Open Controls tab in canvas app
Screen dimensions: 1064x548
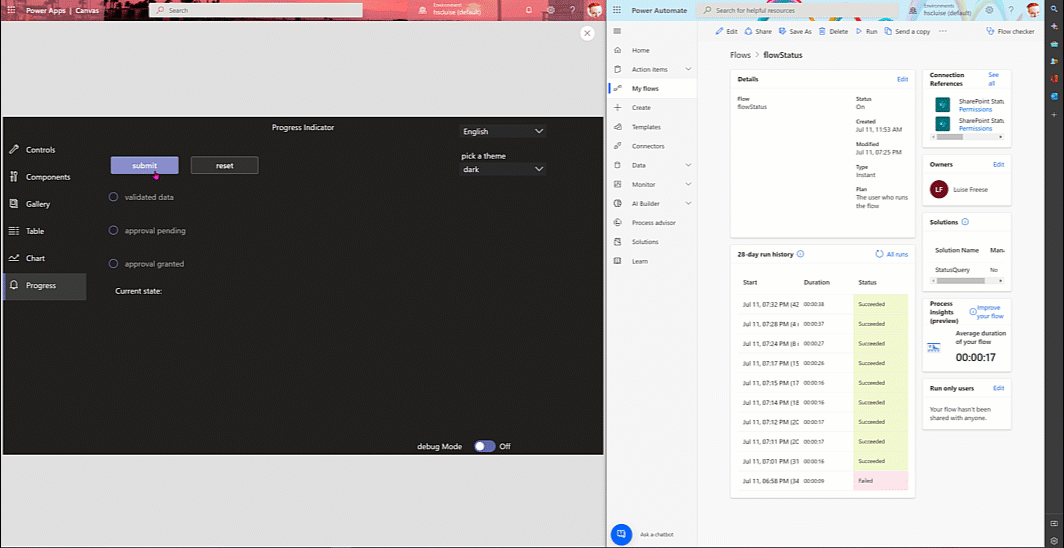45,150
